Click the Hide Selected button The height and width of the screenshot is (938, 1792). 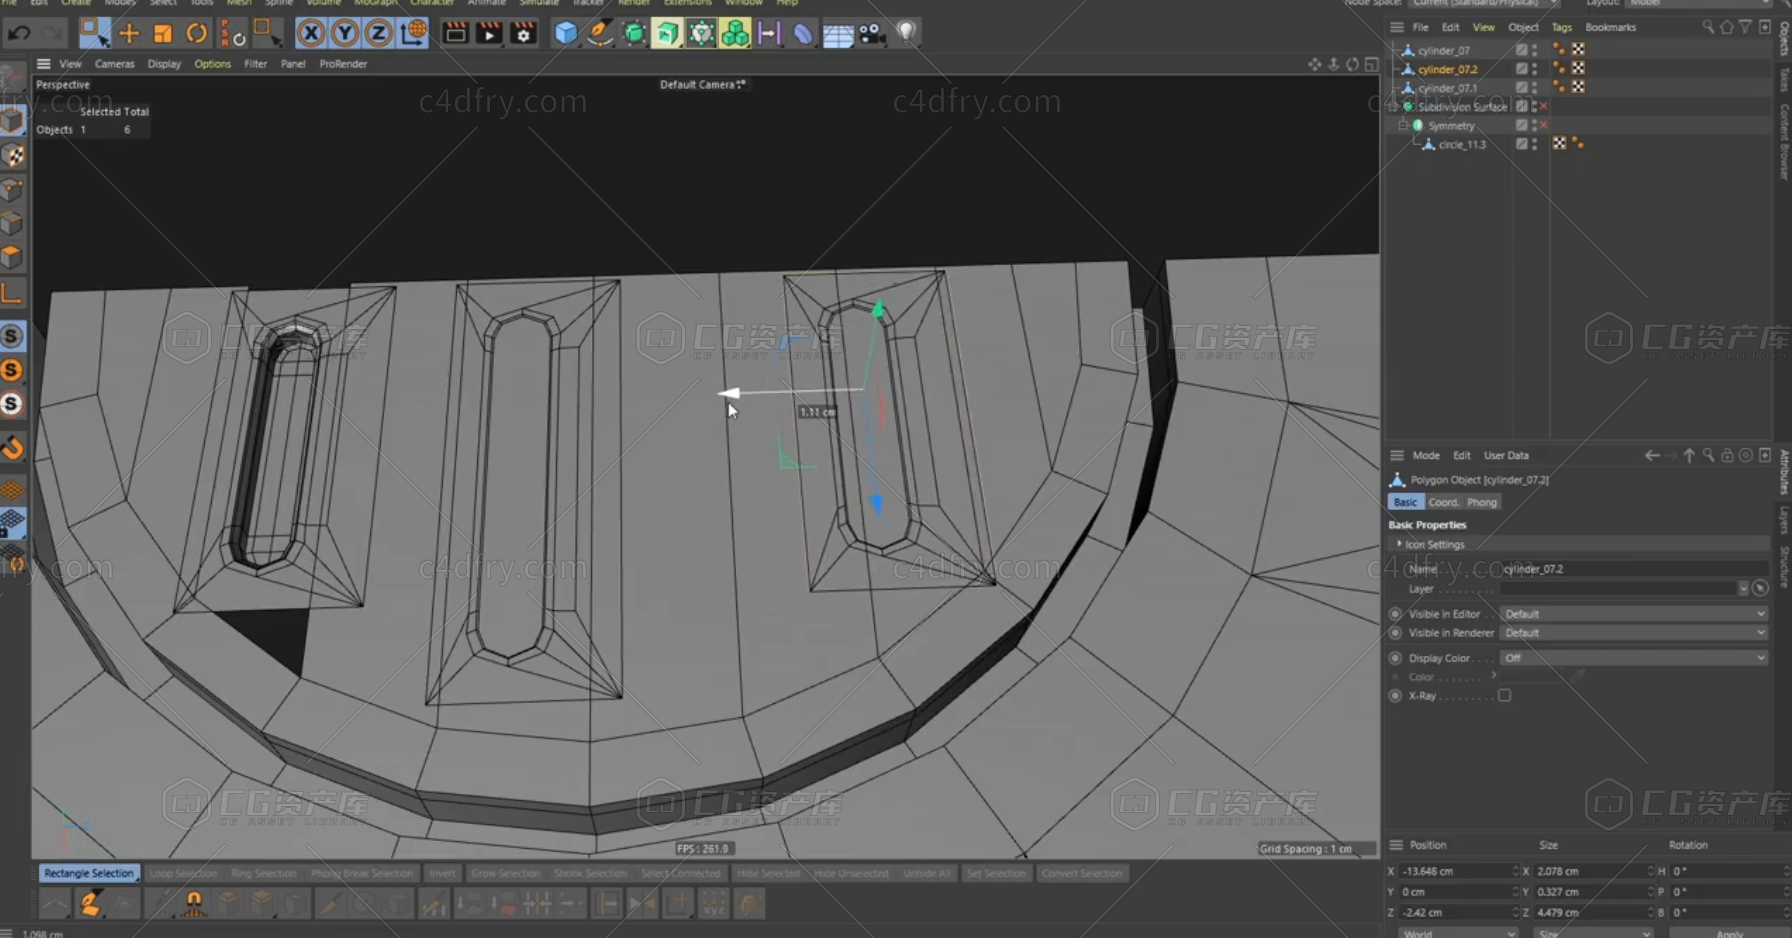(x=768, y=873)
